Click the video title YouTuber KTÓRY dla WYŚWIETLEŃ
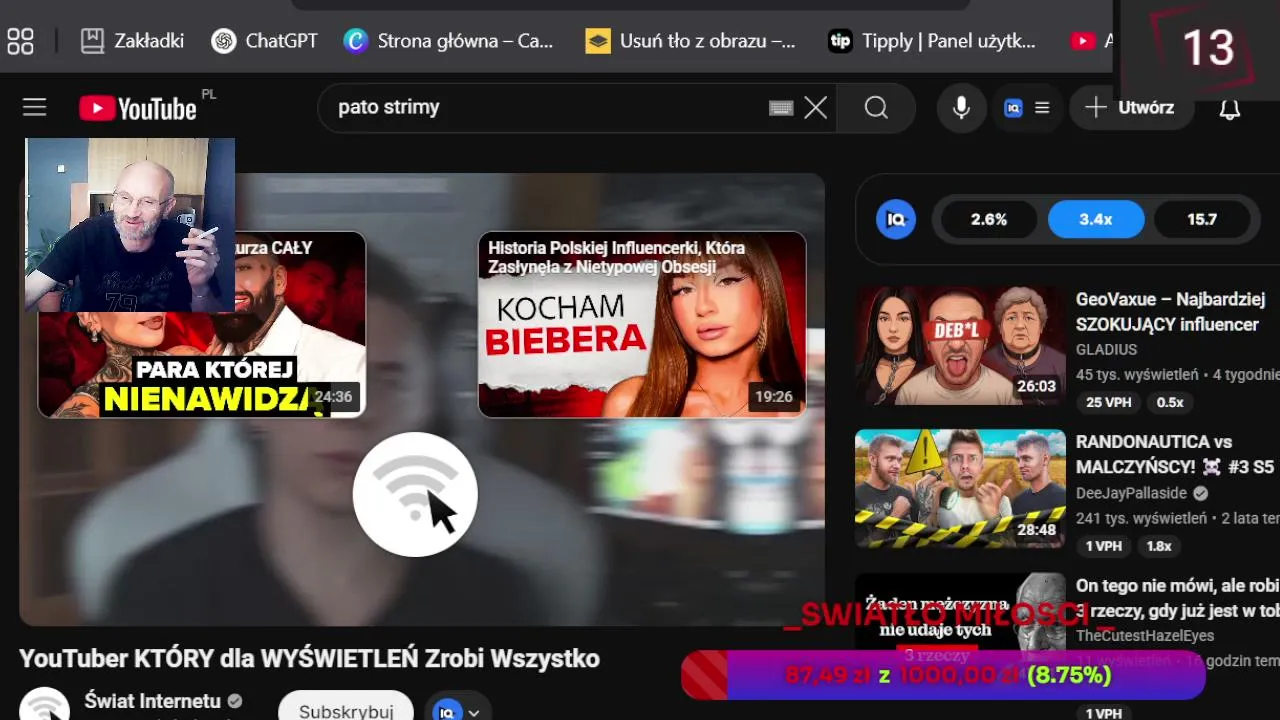 (309, 658)
